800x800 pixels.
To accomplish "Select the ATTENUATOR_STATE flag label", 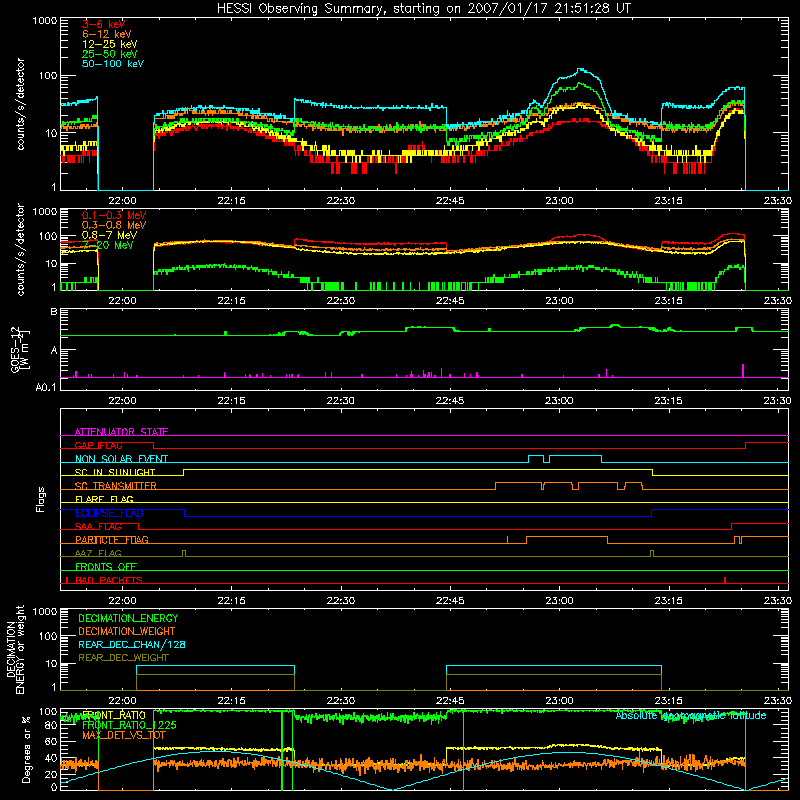I will coord(121,432).
